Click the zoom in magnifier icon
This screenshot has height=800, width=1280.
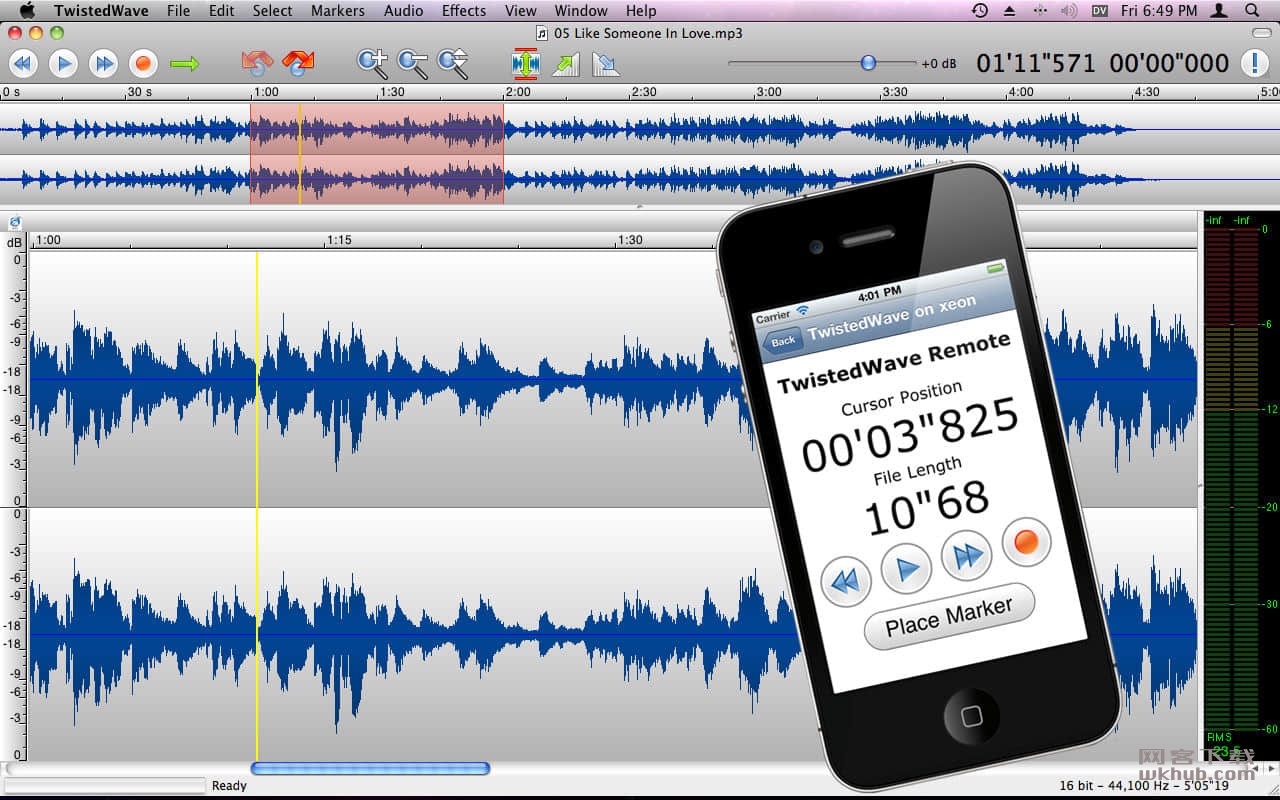(x=372, y=64)
